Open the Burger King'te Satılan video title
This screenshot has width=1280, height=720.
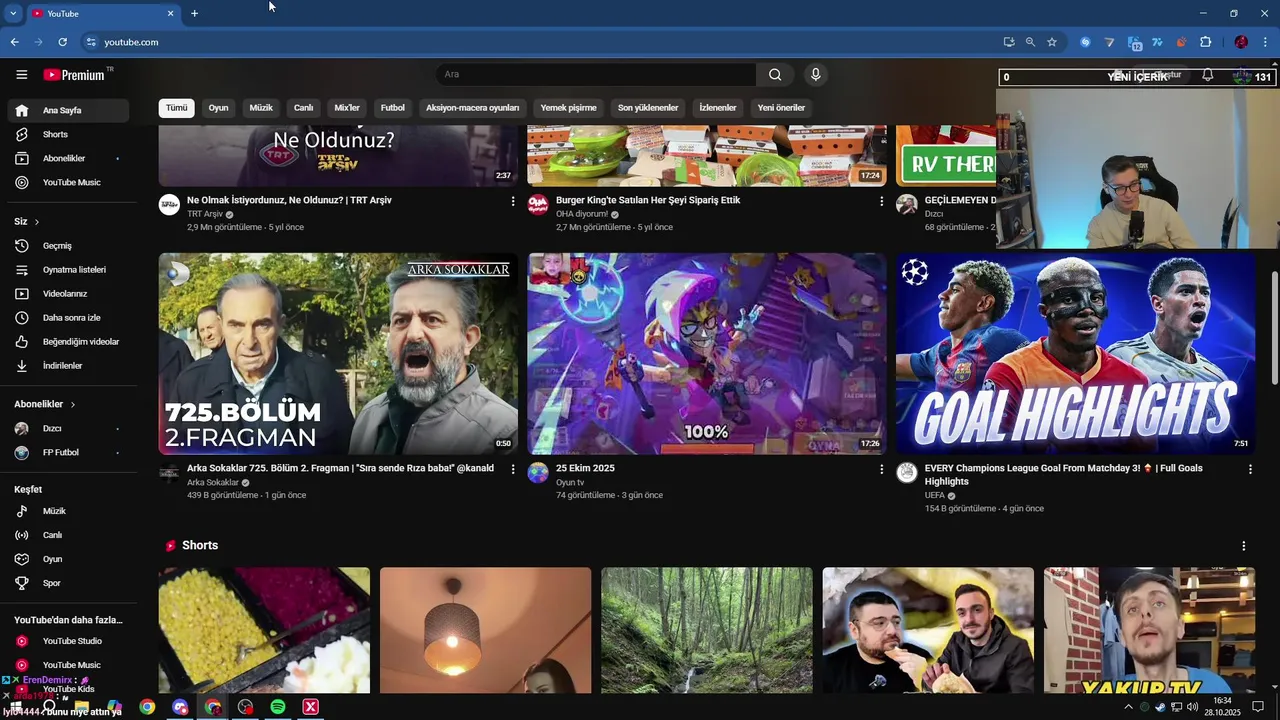[x=648, y=200]
